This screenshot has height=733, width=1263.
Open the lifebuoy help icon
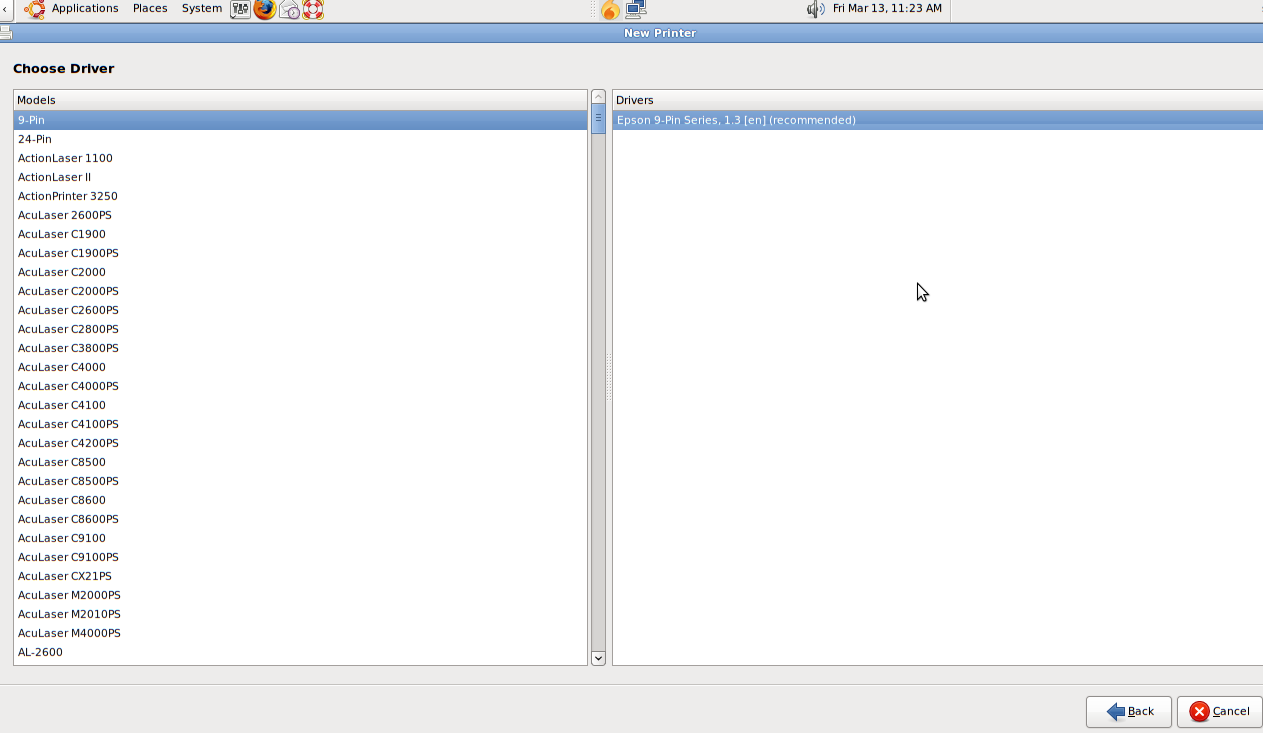313,10
